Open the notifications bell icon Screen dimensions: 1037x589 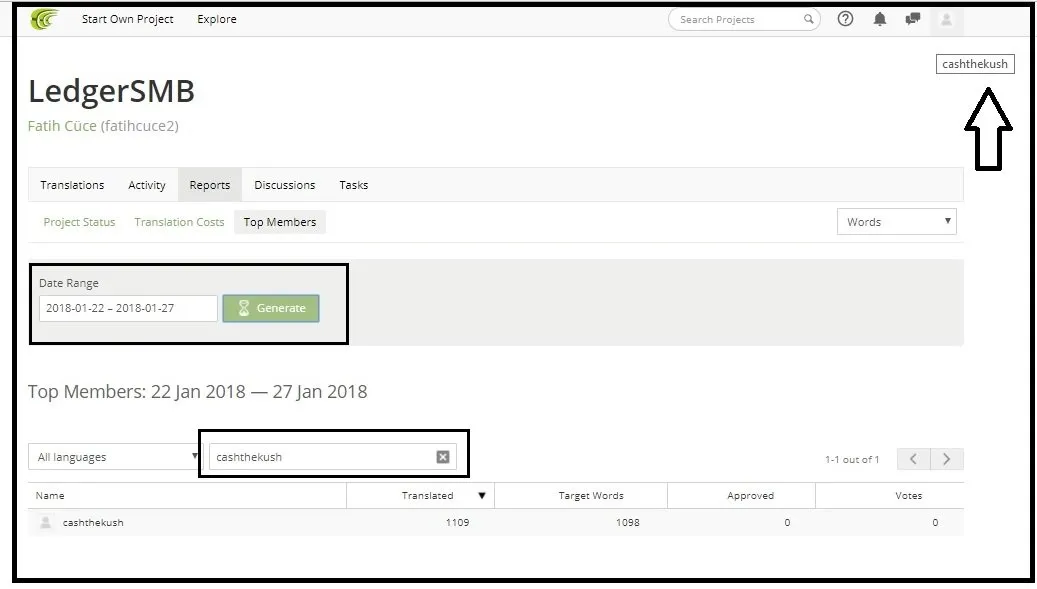[880, 19]
